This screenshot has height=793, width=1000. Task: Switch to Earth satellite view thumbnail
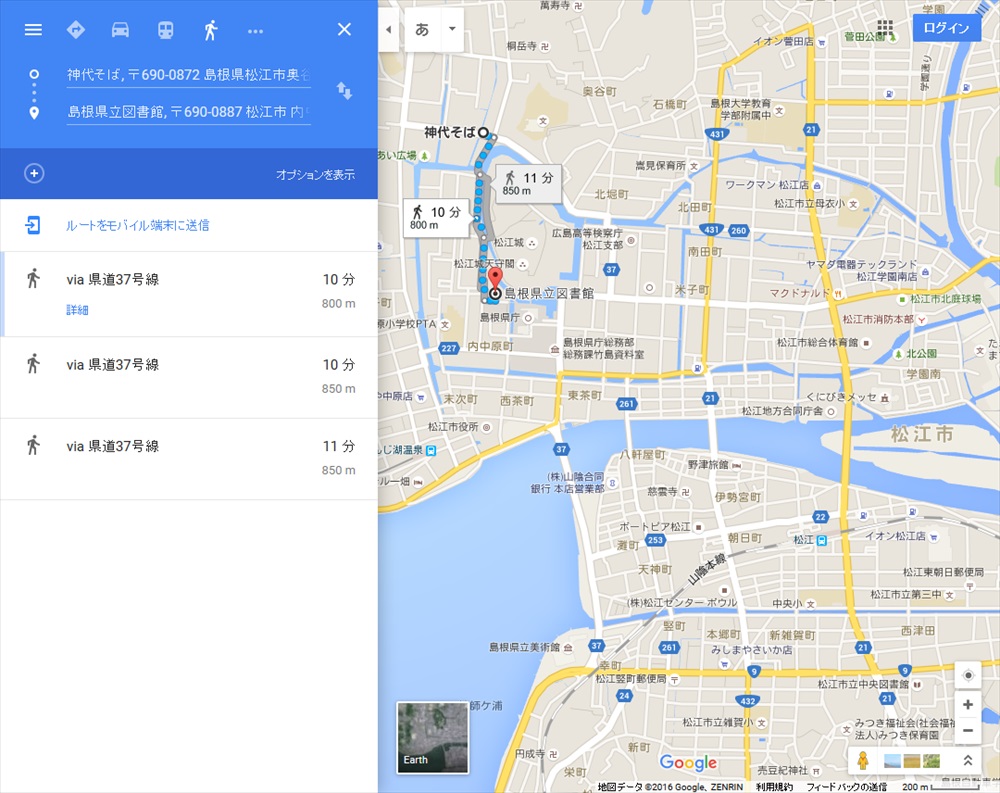coord(432,737)
